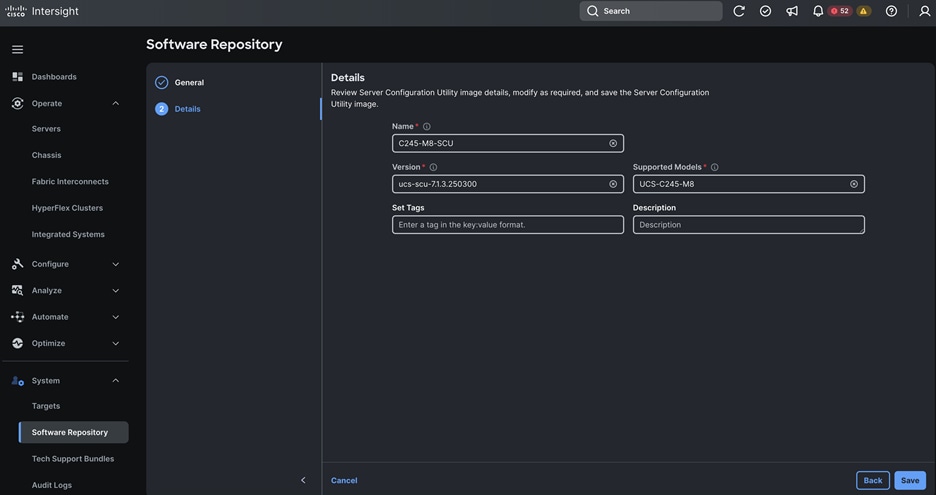Image resolution: width=936 pixels, height=495 pixels.
Task: Click the Search box in header
Action: pyautogui.click(x=651, y=11)
